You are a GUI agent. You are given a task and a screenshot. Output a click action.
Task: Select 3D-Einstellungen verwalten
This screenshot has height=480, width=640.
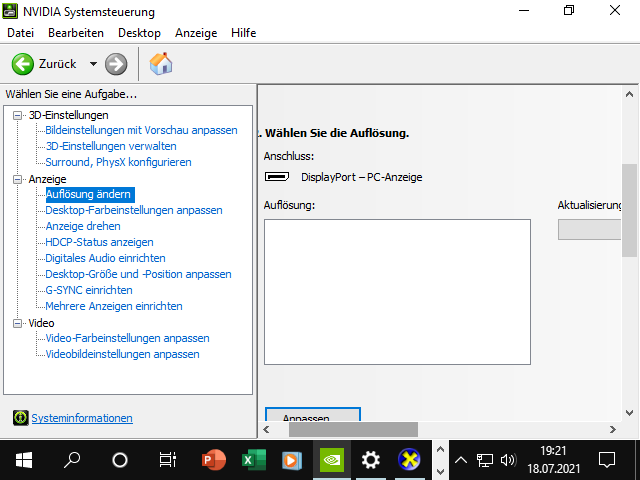point(111,146)
